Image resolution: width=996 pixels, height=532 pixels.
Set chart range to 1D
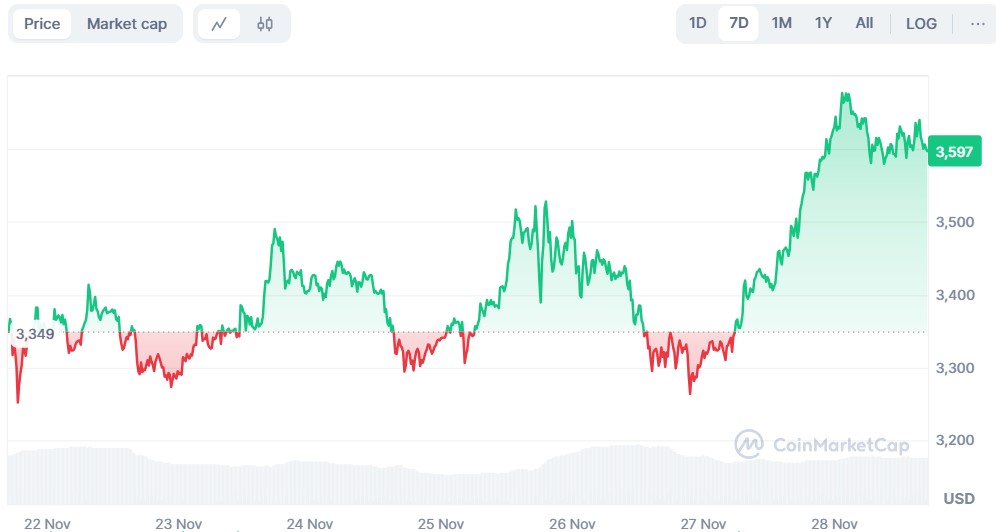point(698,23)
